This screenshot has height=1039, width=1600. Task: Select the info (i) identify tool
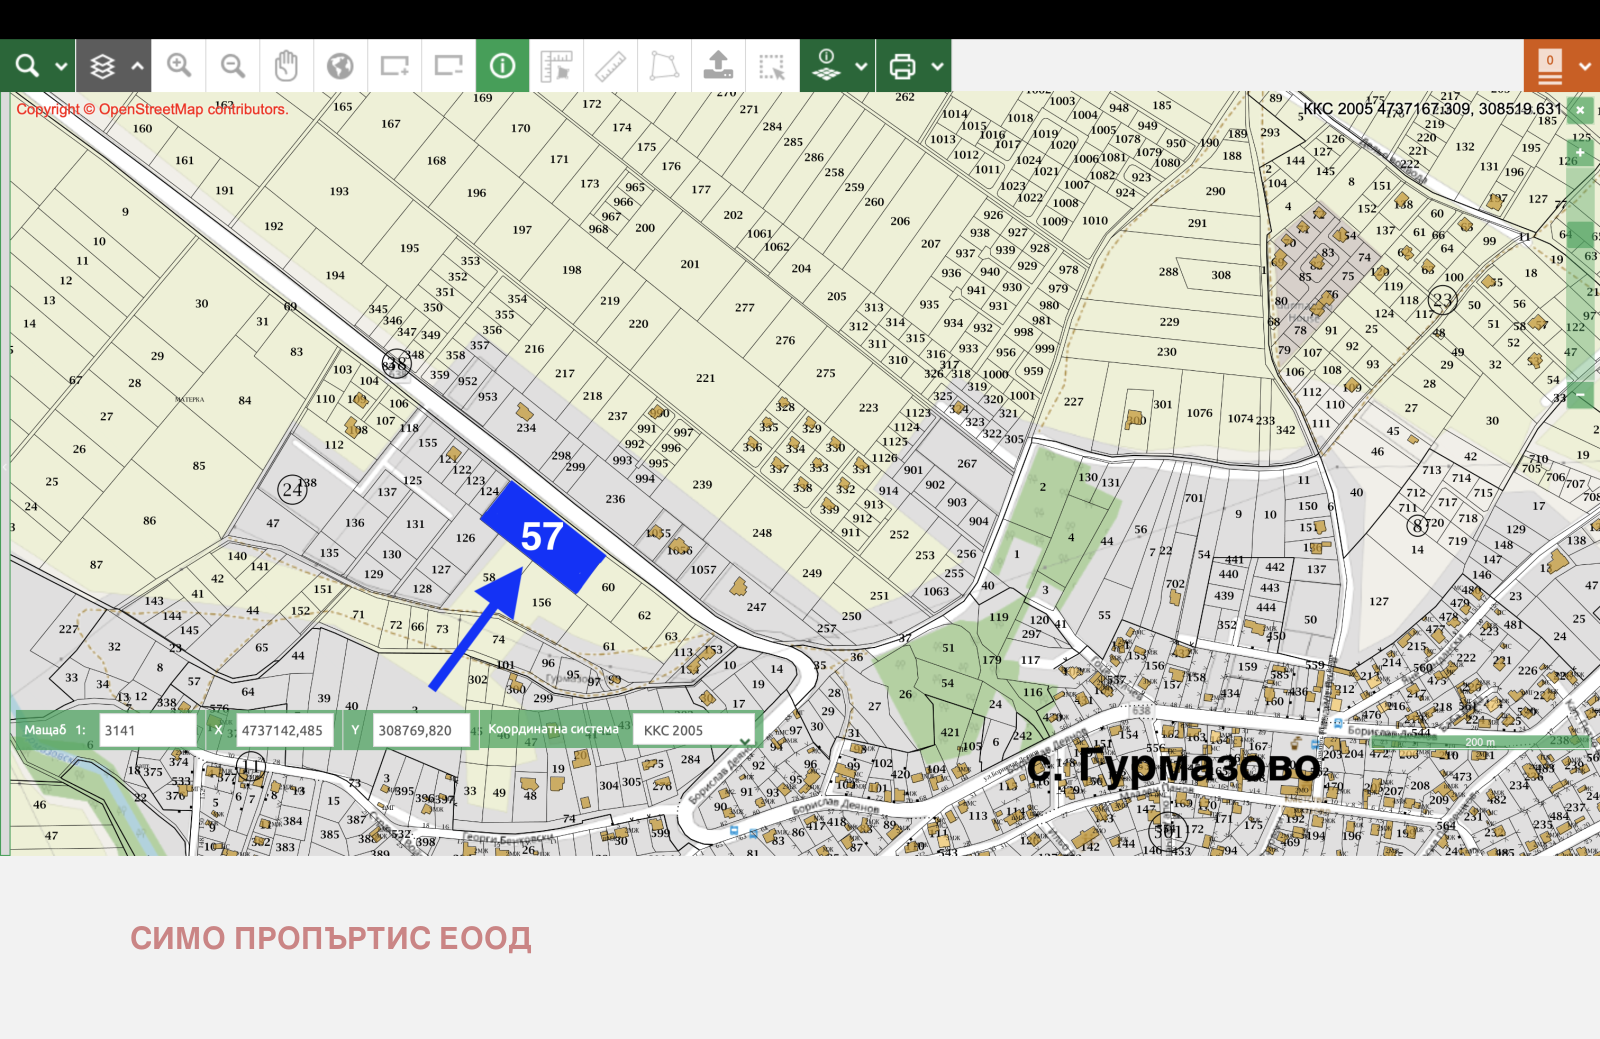click(x=502, y=65)
